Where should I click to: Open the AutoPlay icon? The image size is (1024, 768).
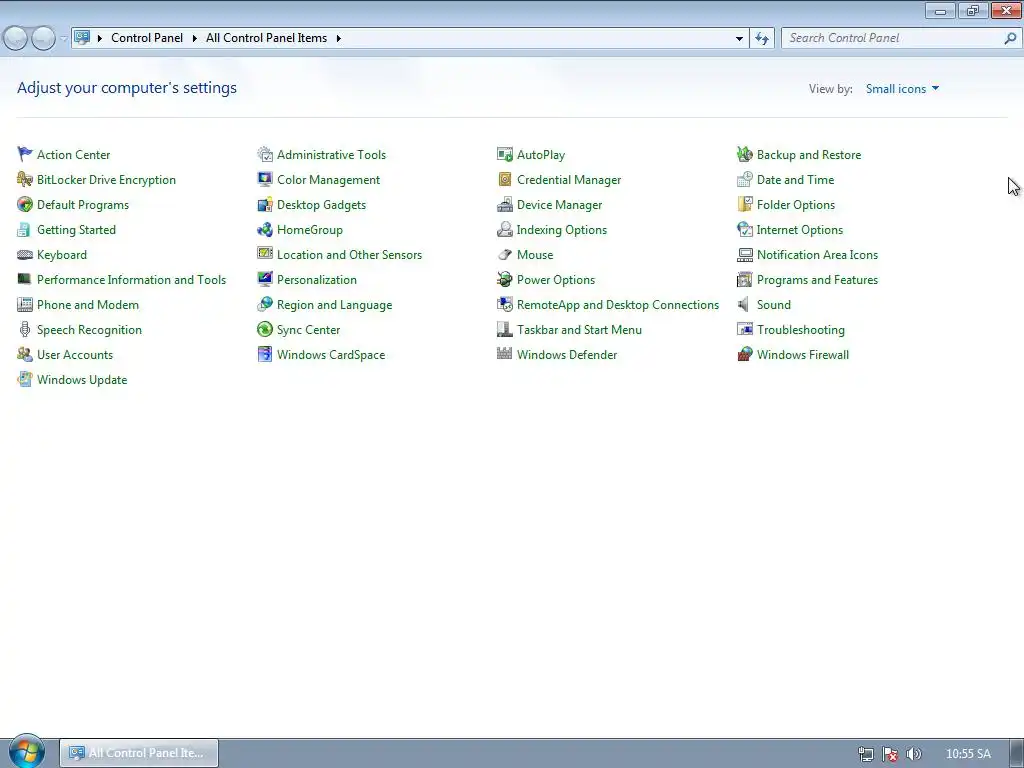[x=504, y=154]
